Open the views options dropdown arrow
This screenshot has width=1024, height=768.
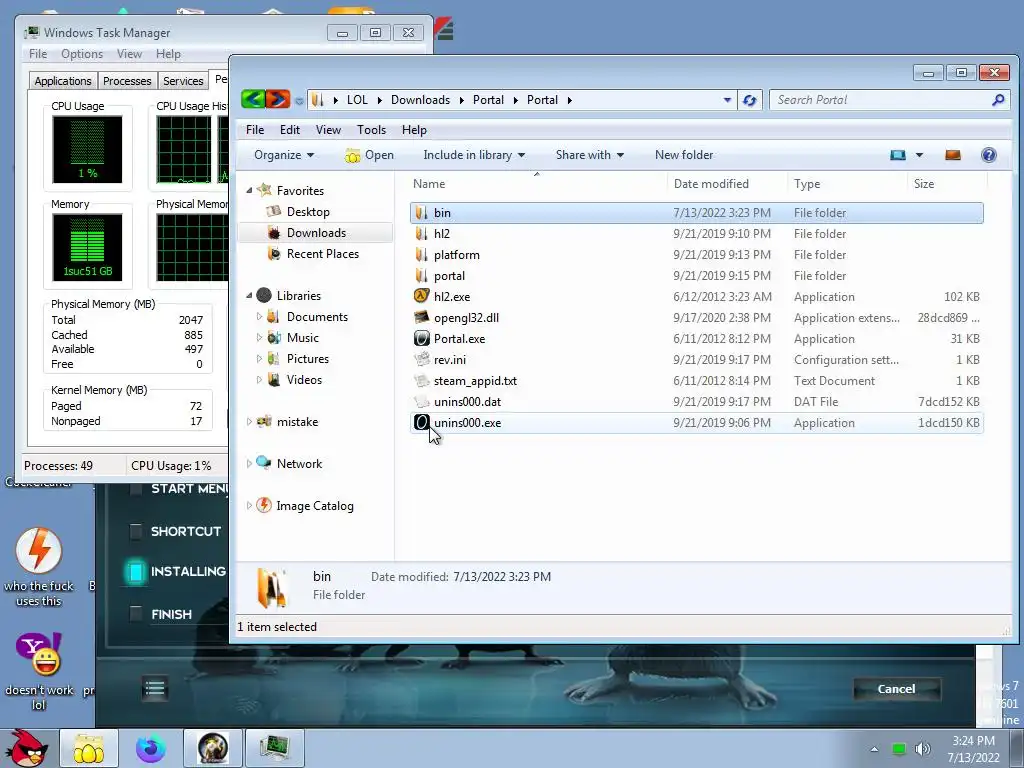tap(920, 155)
